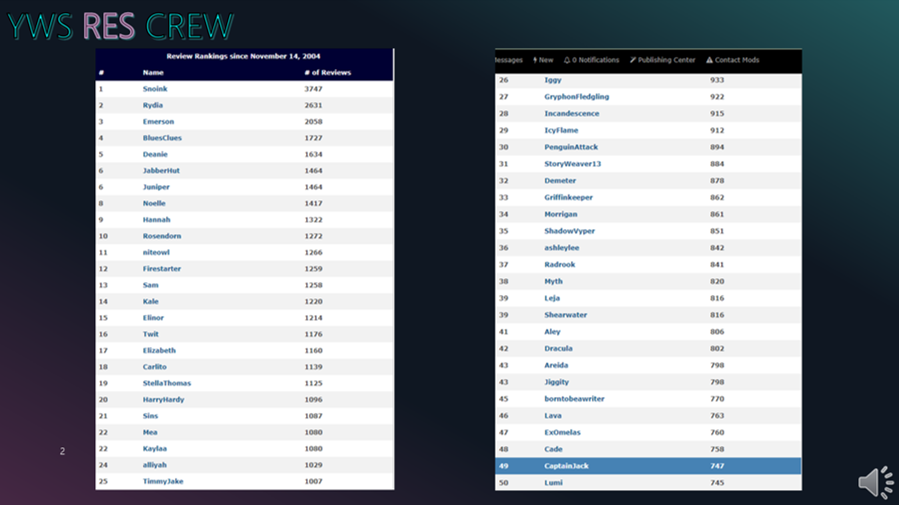Open Snoink's profile link
Viewport: 899px width, 505px height.
click(x=155, y=89)
